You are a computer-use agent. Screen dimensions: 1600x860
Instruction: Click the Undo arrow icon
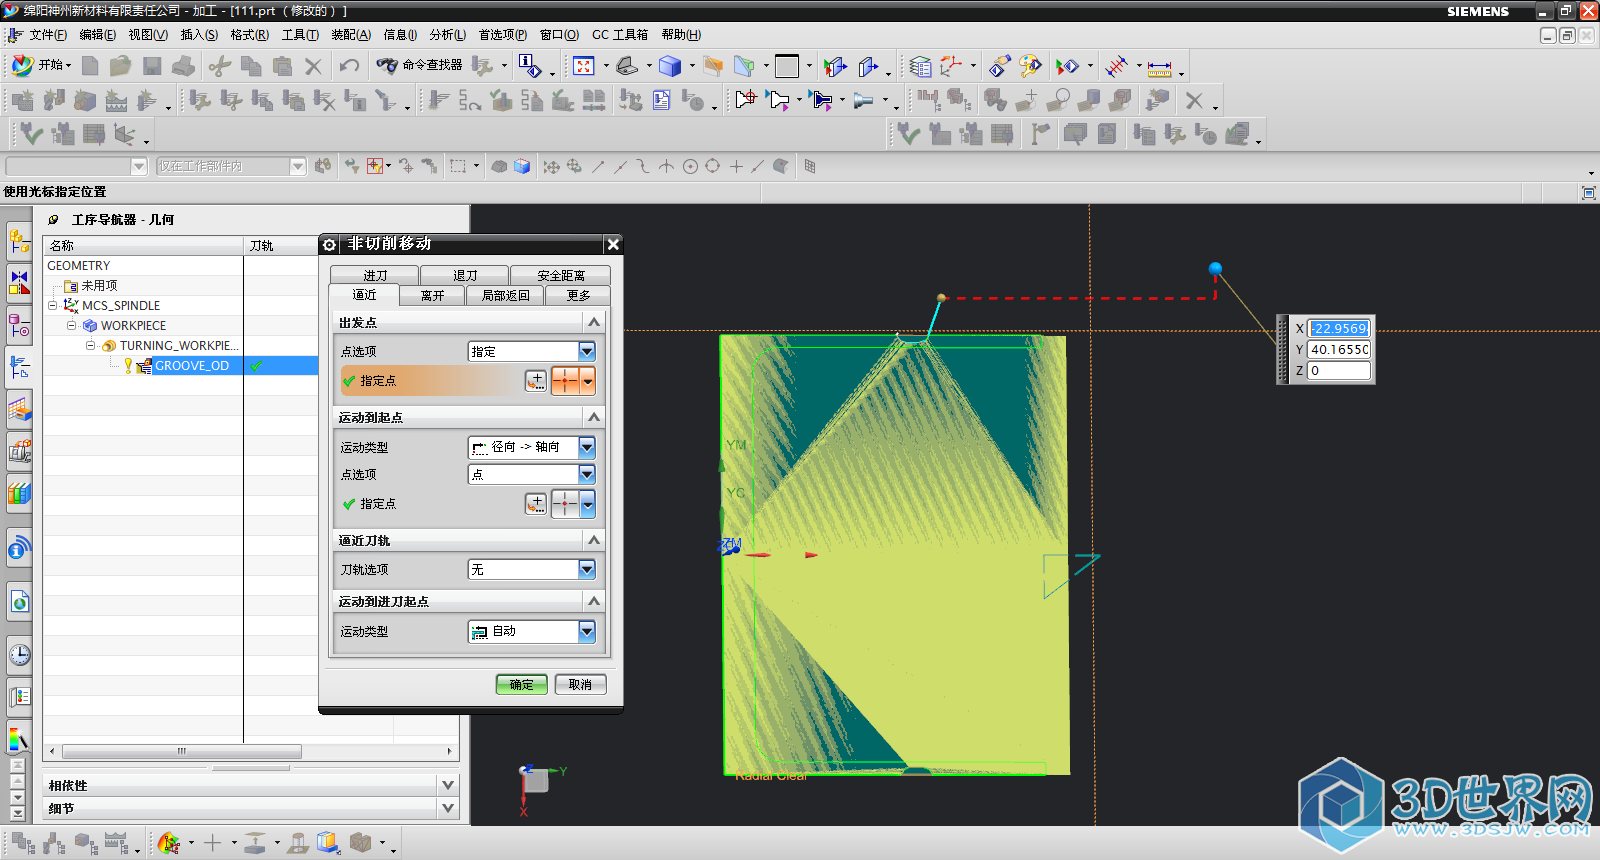(x=349, y=66)
